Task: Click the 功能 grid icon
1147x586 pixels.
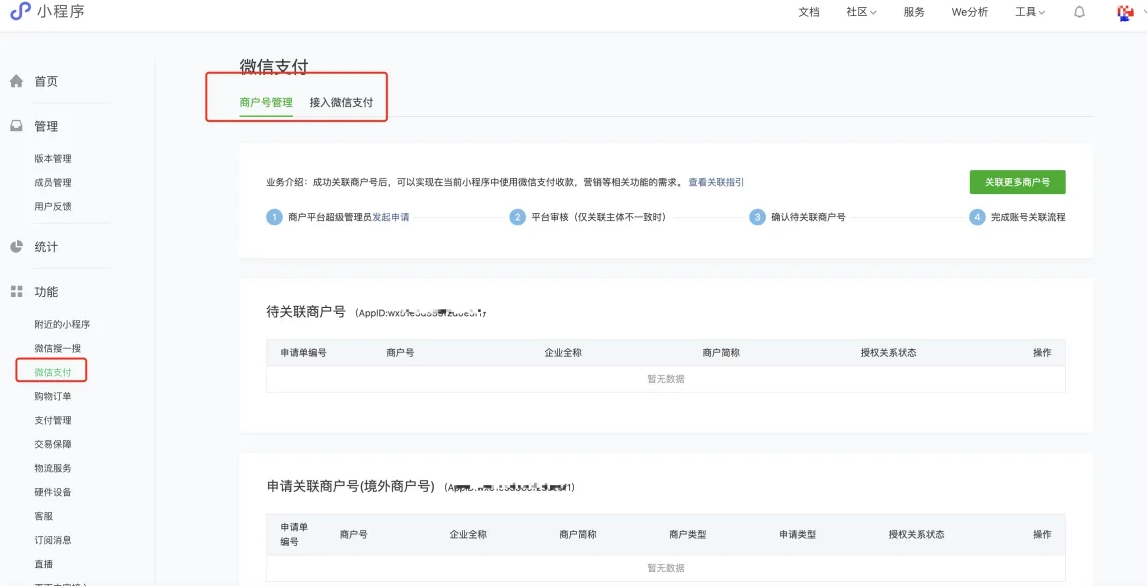Action: [x=17, y=292]
